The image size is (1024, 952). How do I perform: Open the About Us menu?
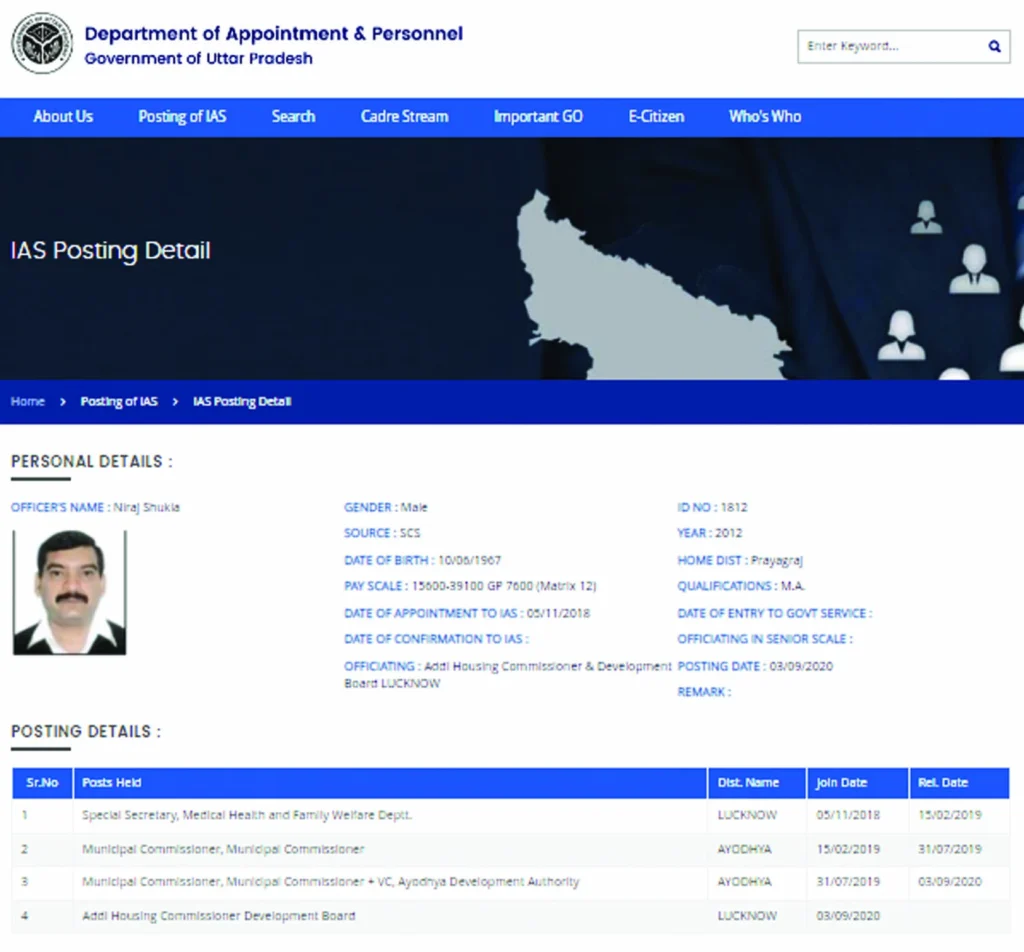(63, 116)
